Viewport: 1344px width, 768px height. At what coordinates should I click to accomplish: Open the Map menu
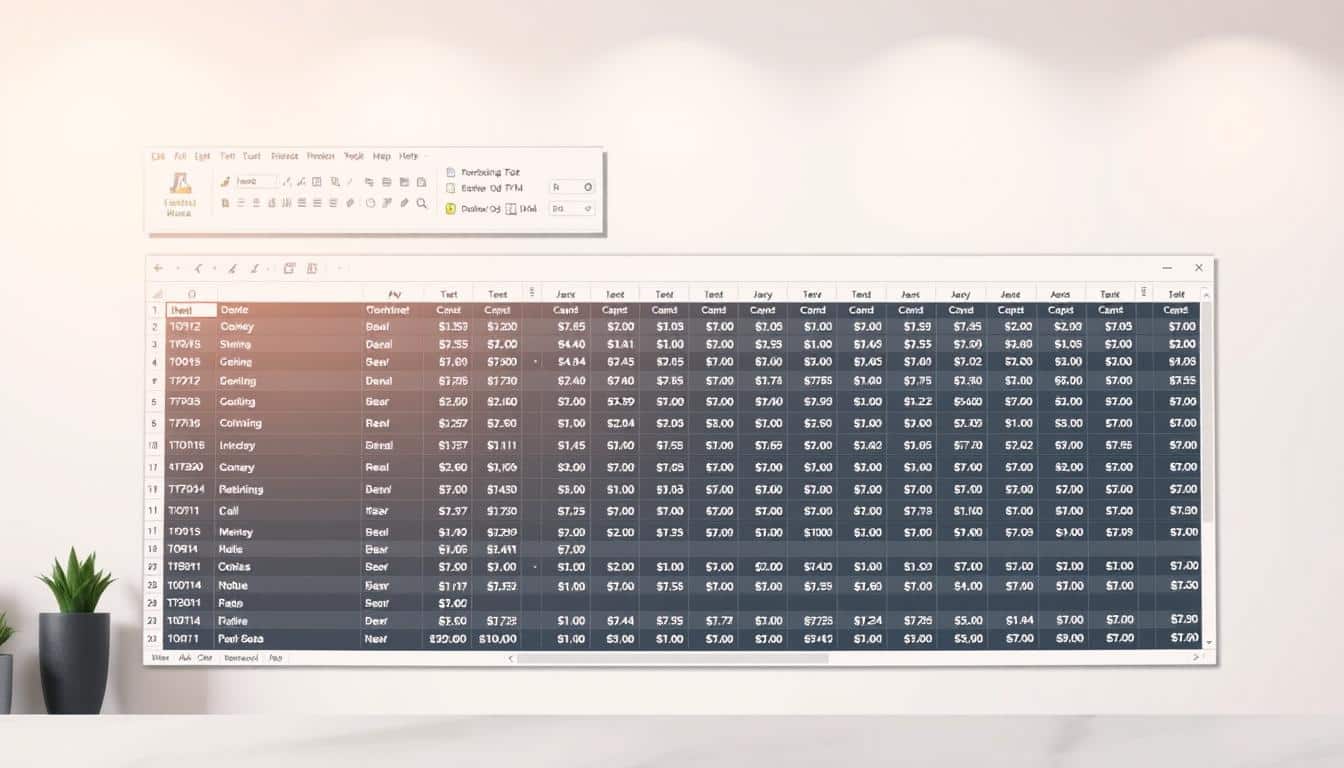[x=382, y=156]
